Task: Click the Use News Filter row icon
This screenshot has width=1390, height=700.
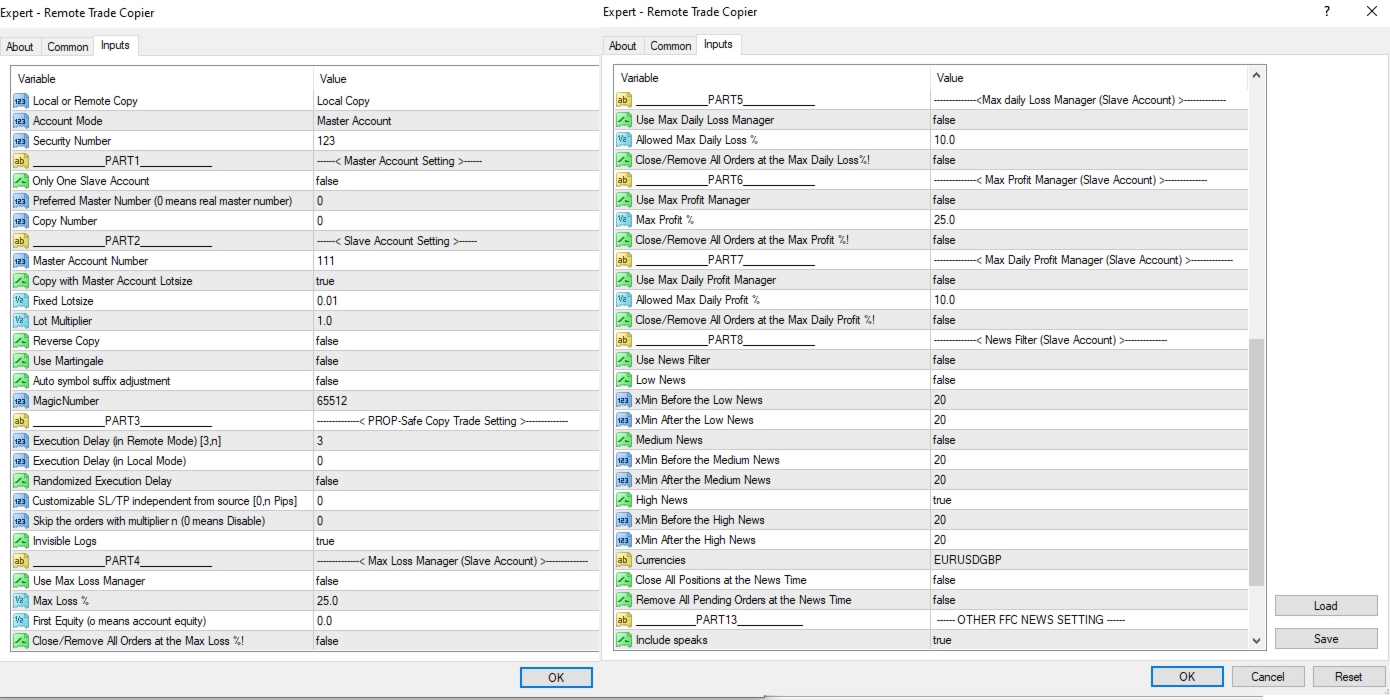Action: (624, 360)
